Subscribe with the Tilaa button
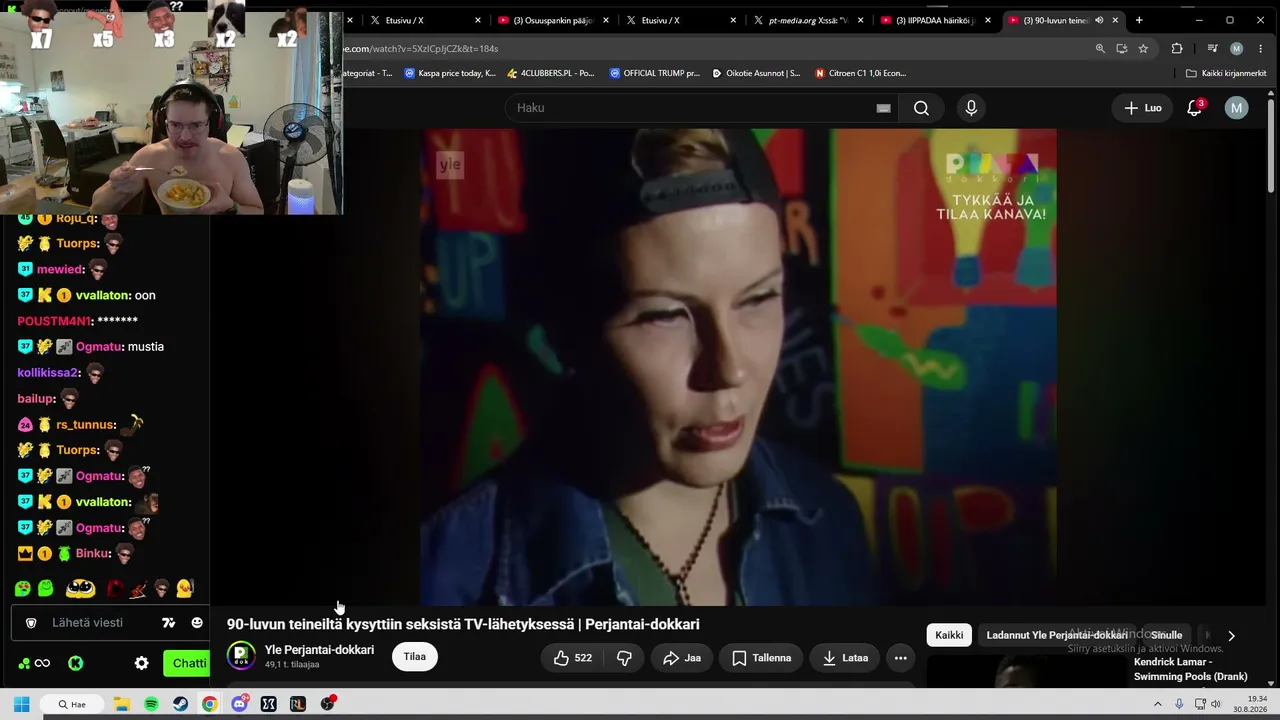Viewport: 1280px width, 720px height. (x=414, y=657)
